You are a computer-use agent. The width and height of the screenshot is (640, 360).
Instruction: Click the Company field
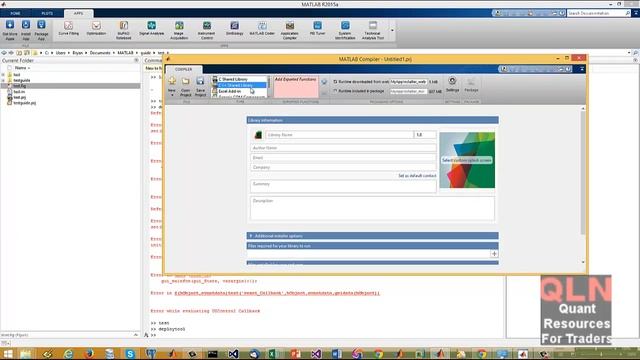click(x=343, y=167)
